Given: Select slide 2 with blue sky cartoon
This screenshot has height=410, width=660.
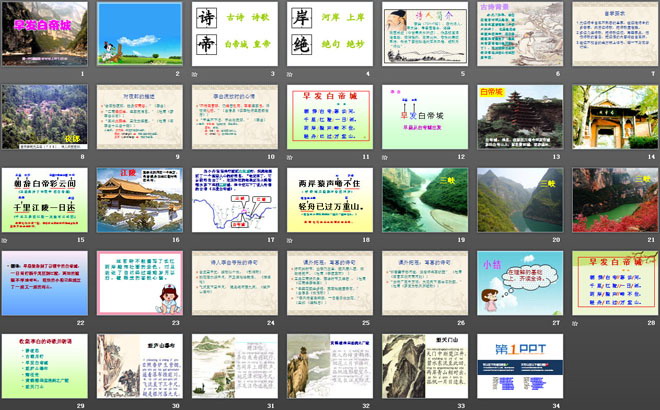Looking at the screenshot, I should point(140,34).
